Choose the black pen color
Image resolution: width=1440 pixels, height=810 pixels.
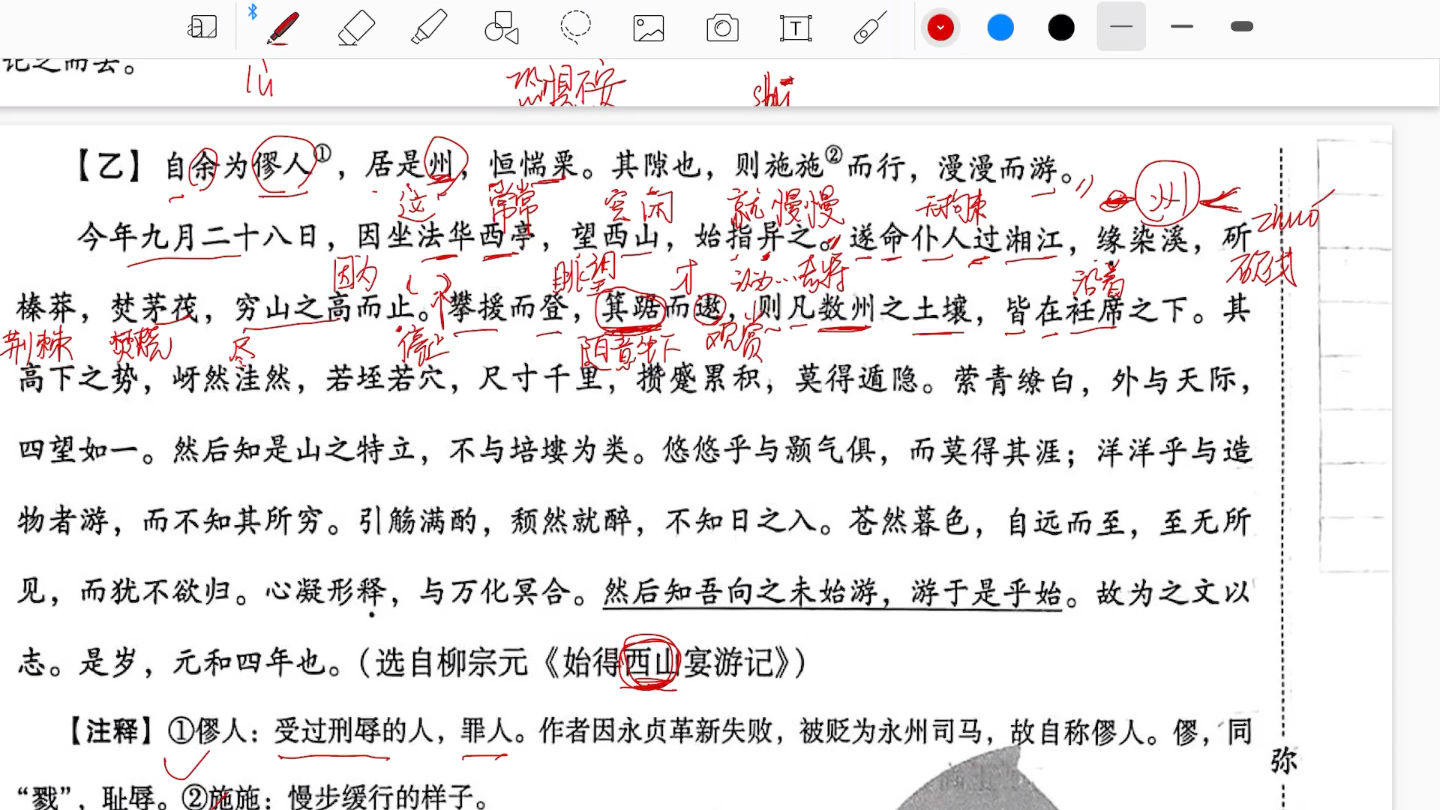(1061, 28)
